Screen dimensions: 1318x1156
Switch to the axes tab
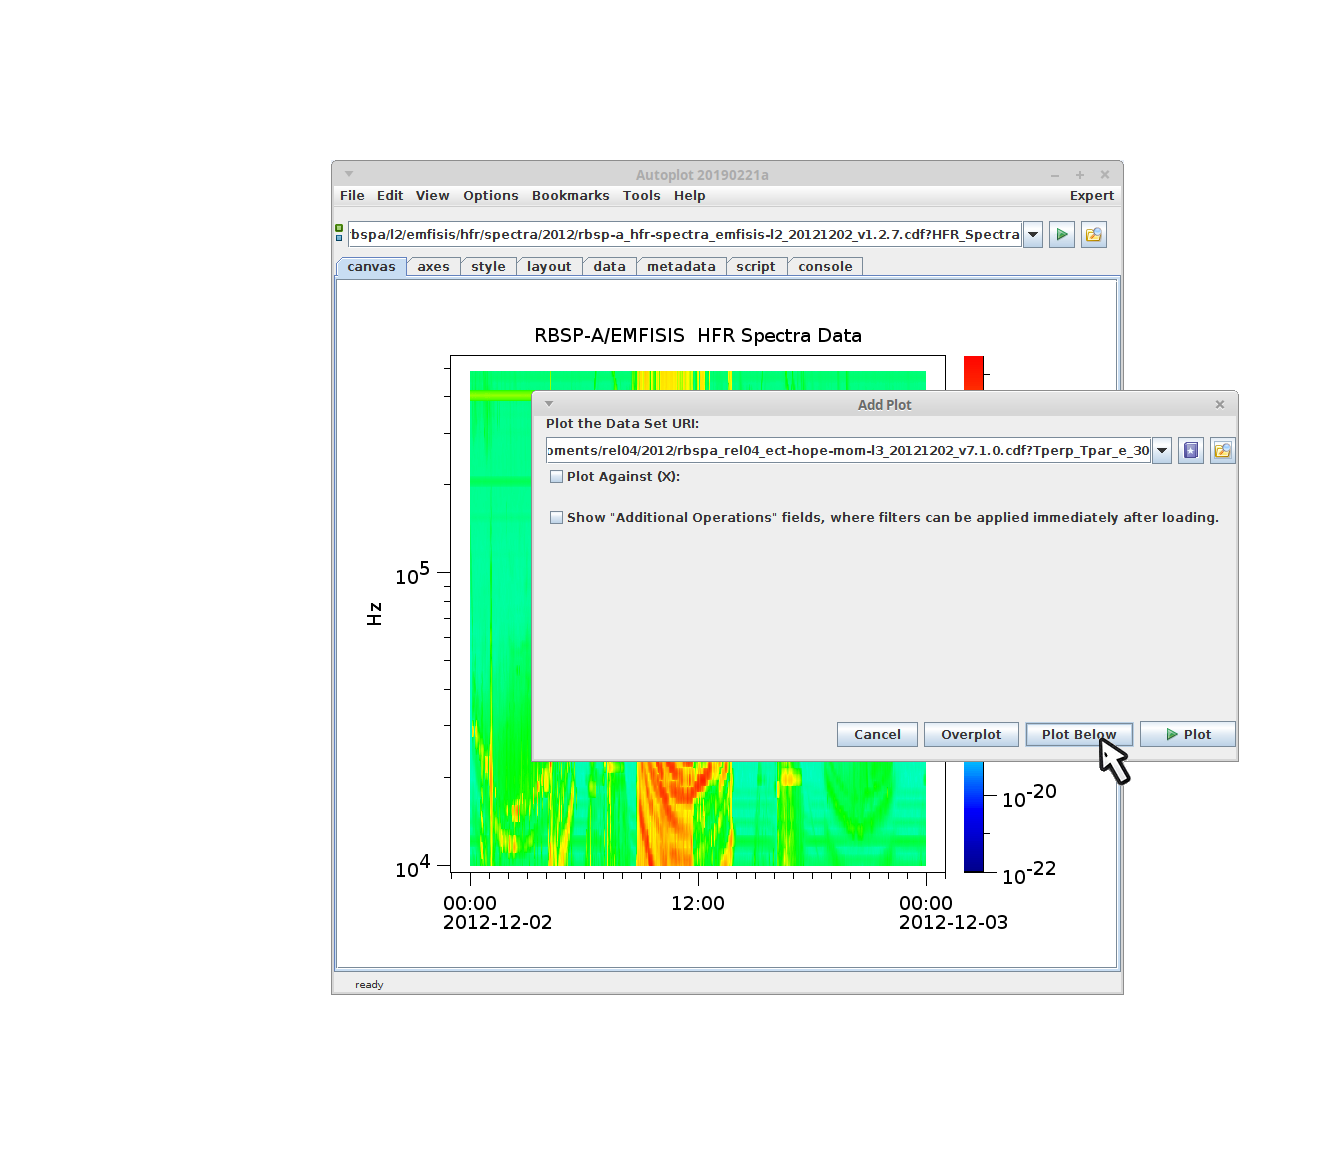(433, 267)
